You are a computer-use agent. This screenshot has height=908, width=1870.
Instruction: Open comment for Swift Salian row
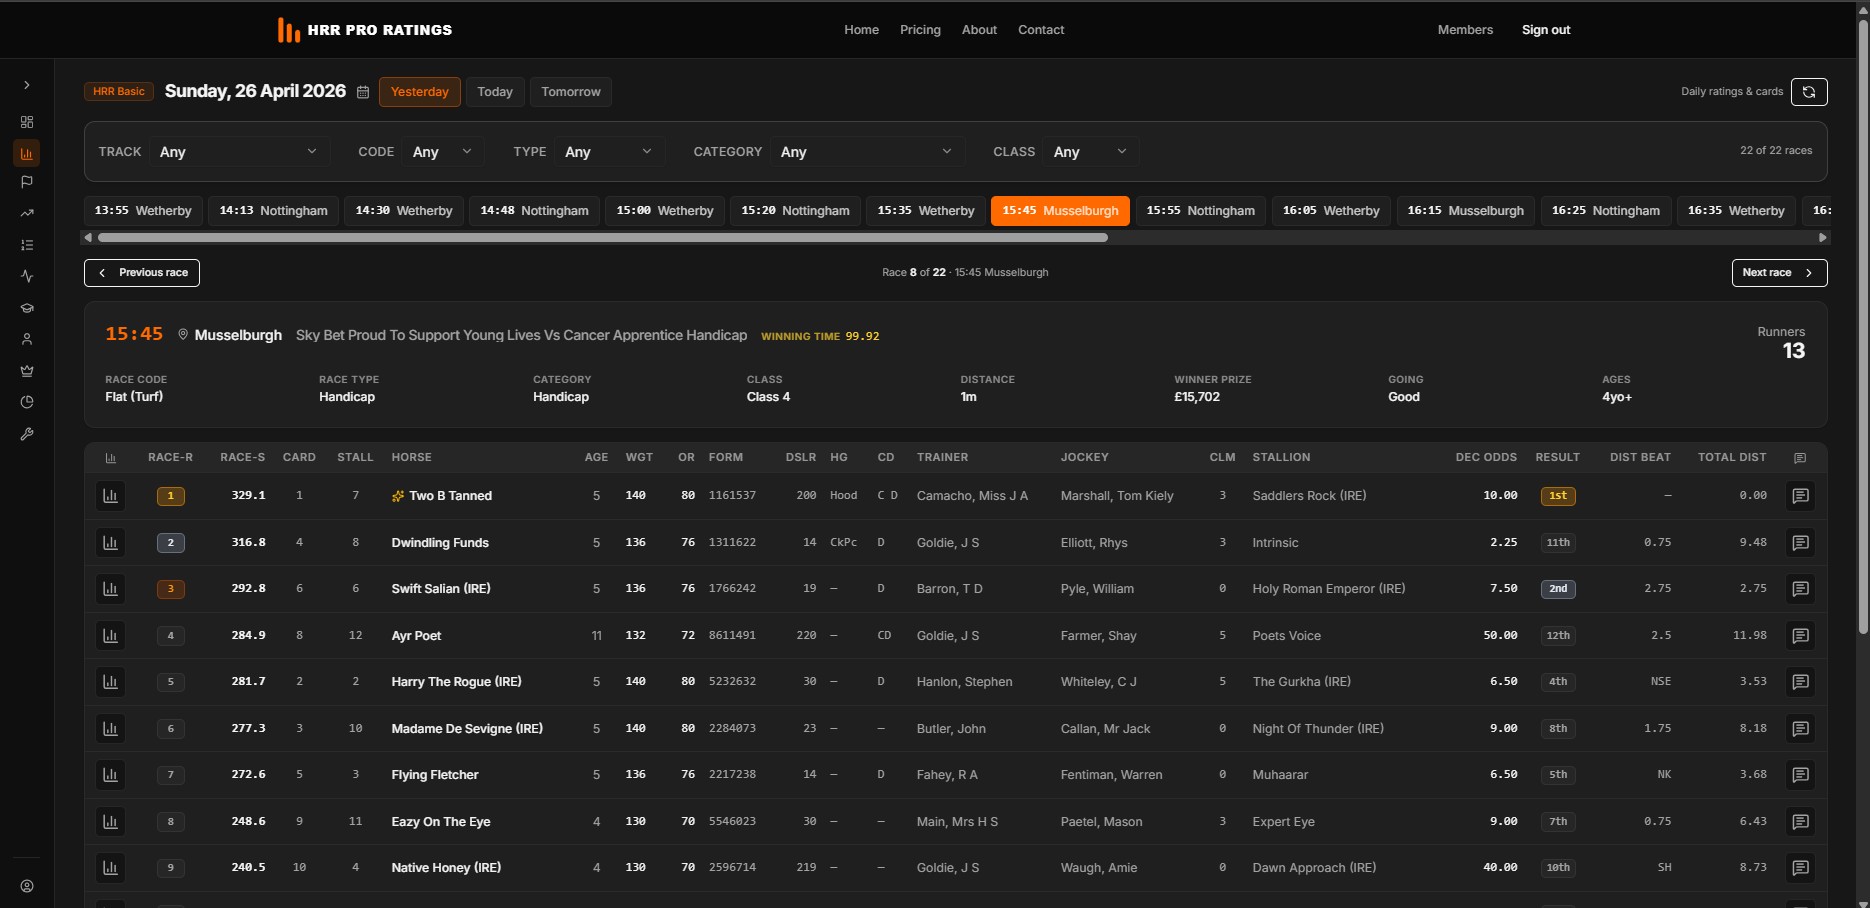tap(1800, 589)
